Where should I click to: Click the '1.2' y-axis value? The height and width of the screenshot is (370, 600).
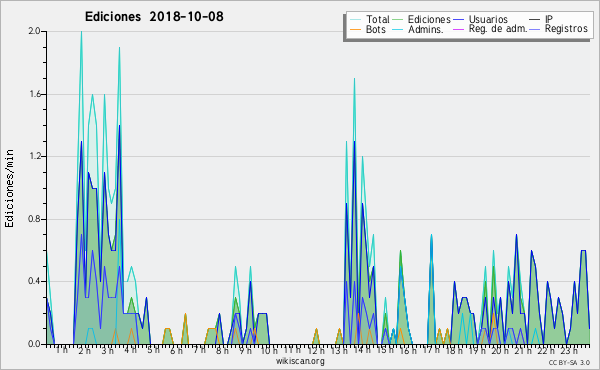coord(35,156)
